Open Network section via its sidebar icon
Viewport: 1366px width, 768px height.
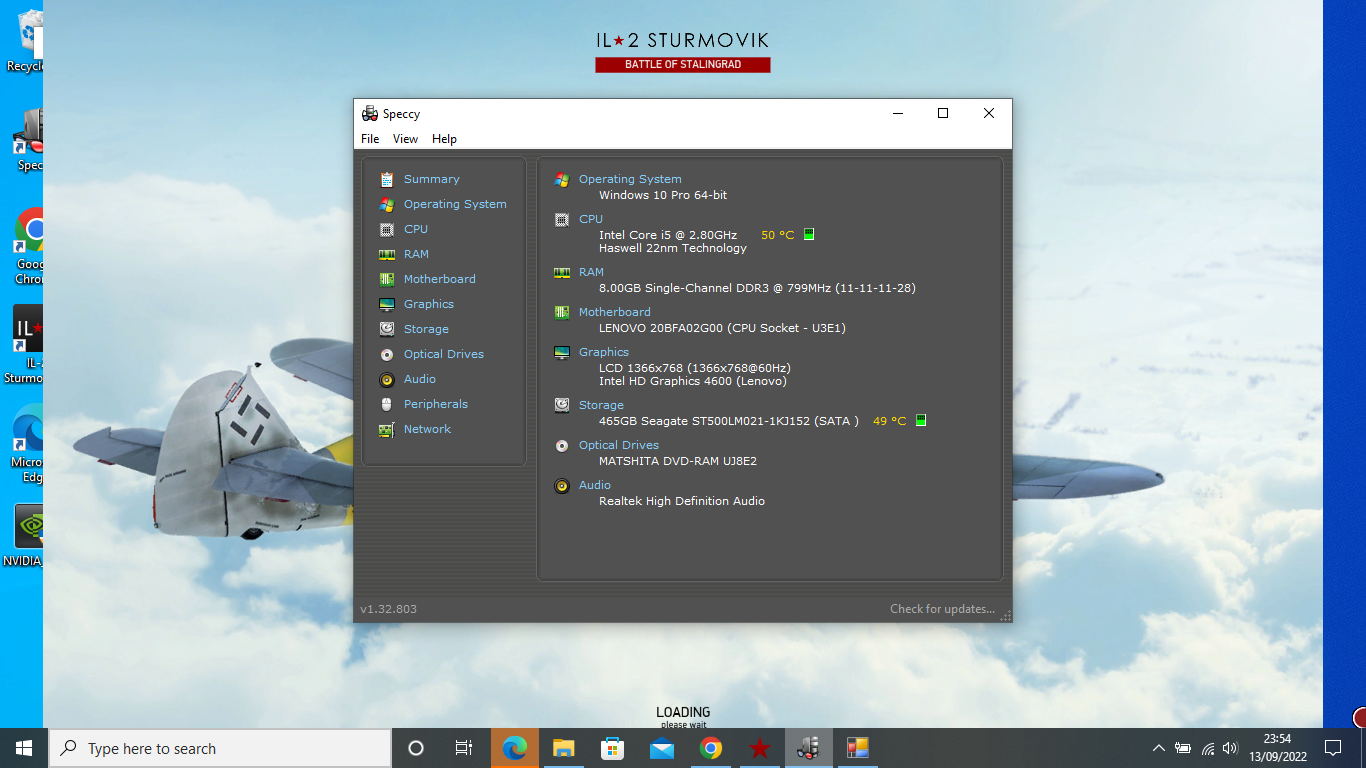click(387, 430)
